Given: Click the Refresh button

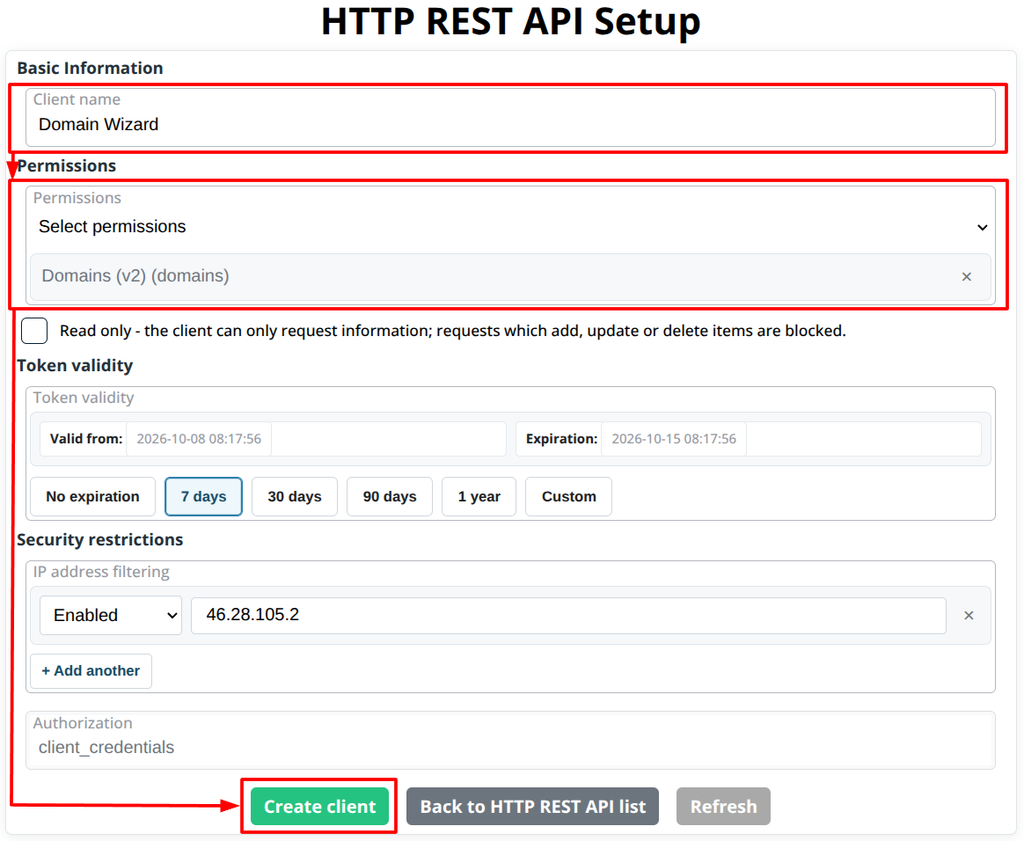Looking at the screenshot, I should click(724, 806).
